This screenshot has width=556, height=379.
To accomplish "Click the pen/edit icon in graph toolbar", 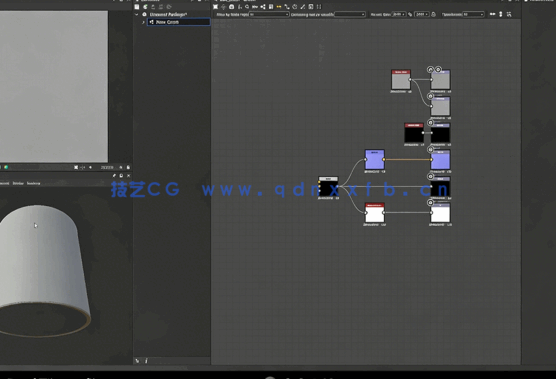I will (303, 7).
